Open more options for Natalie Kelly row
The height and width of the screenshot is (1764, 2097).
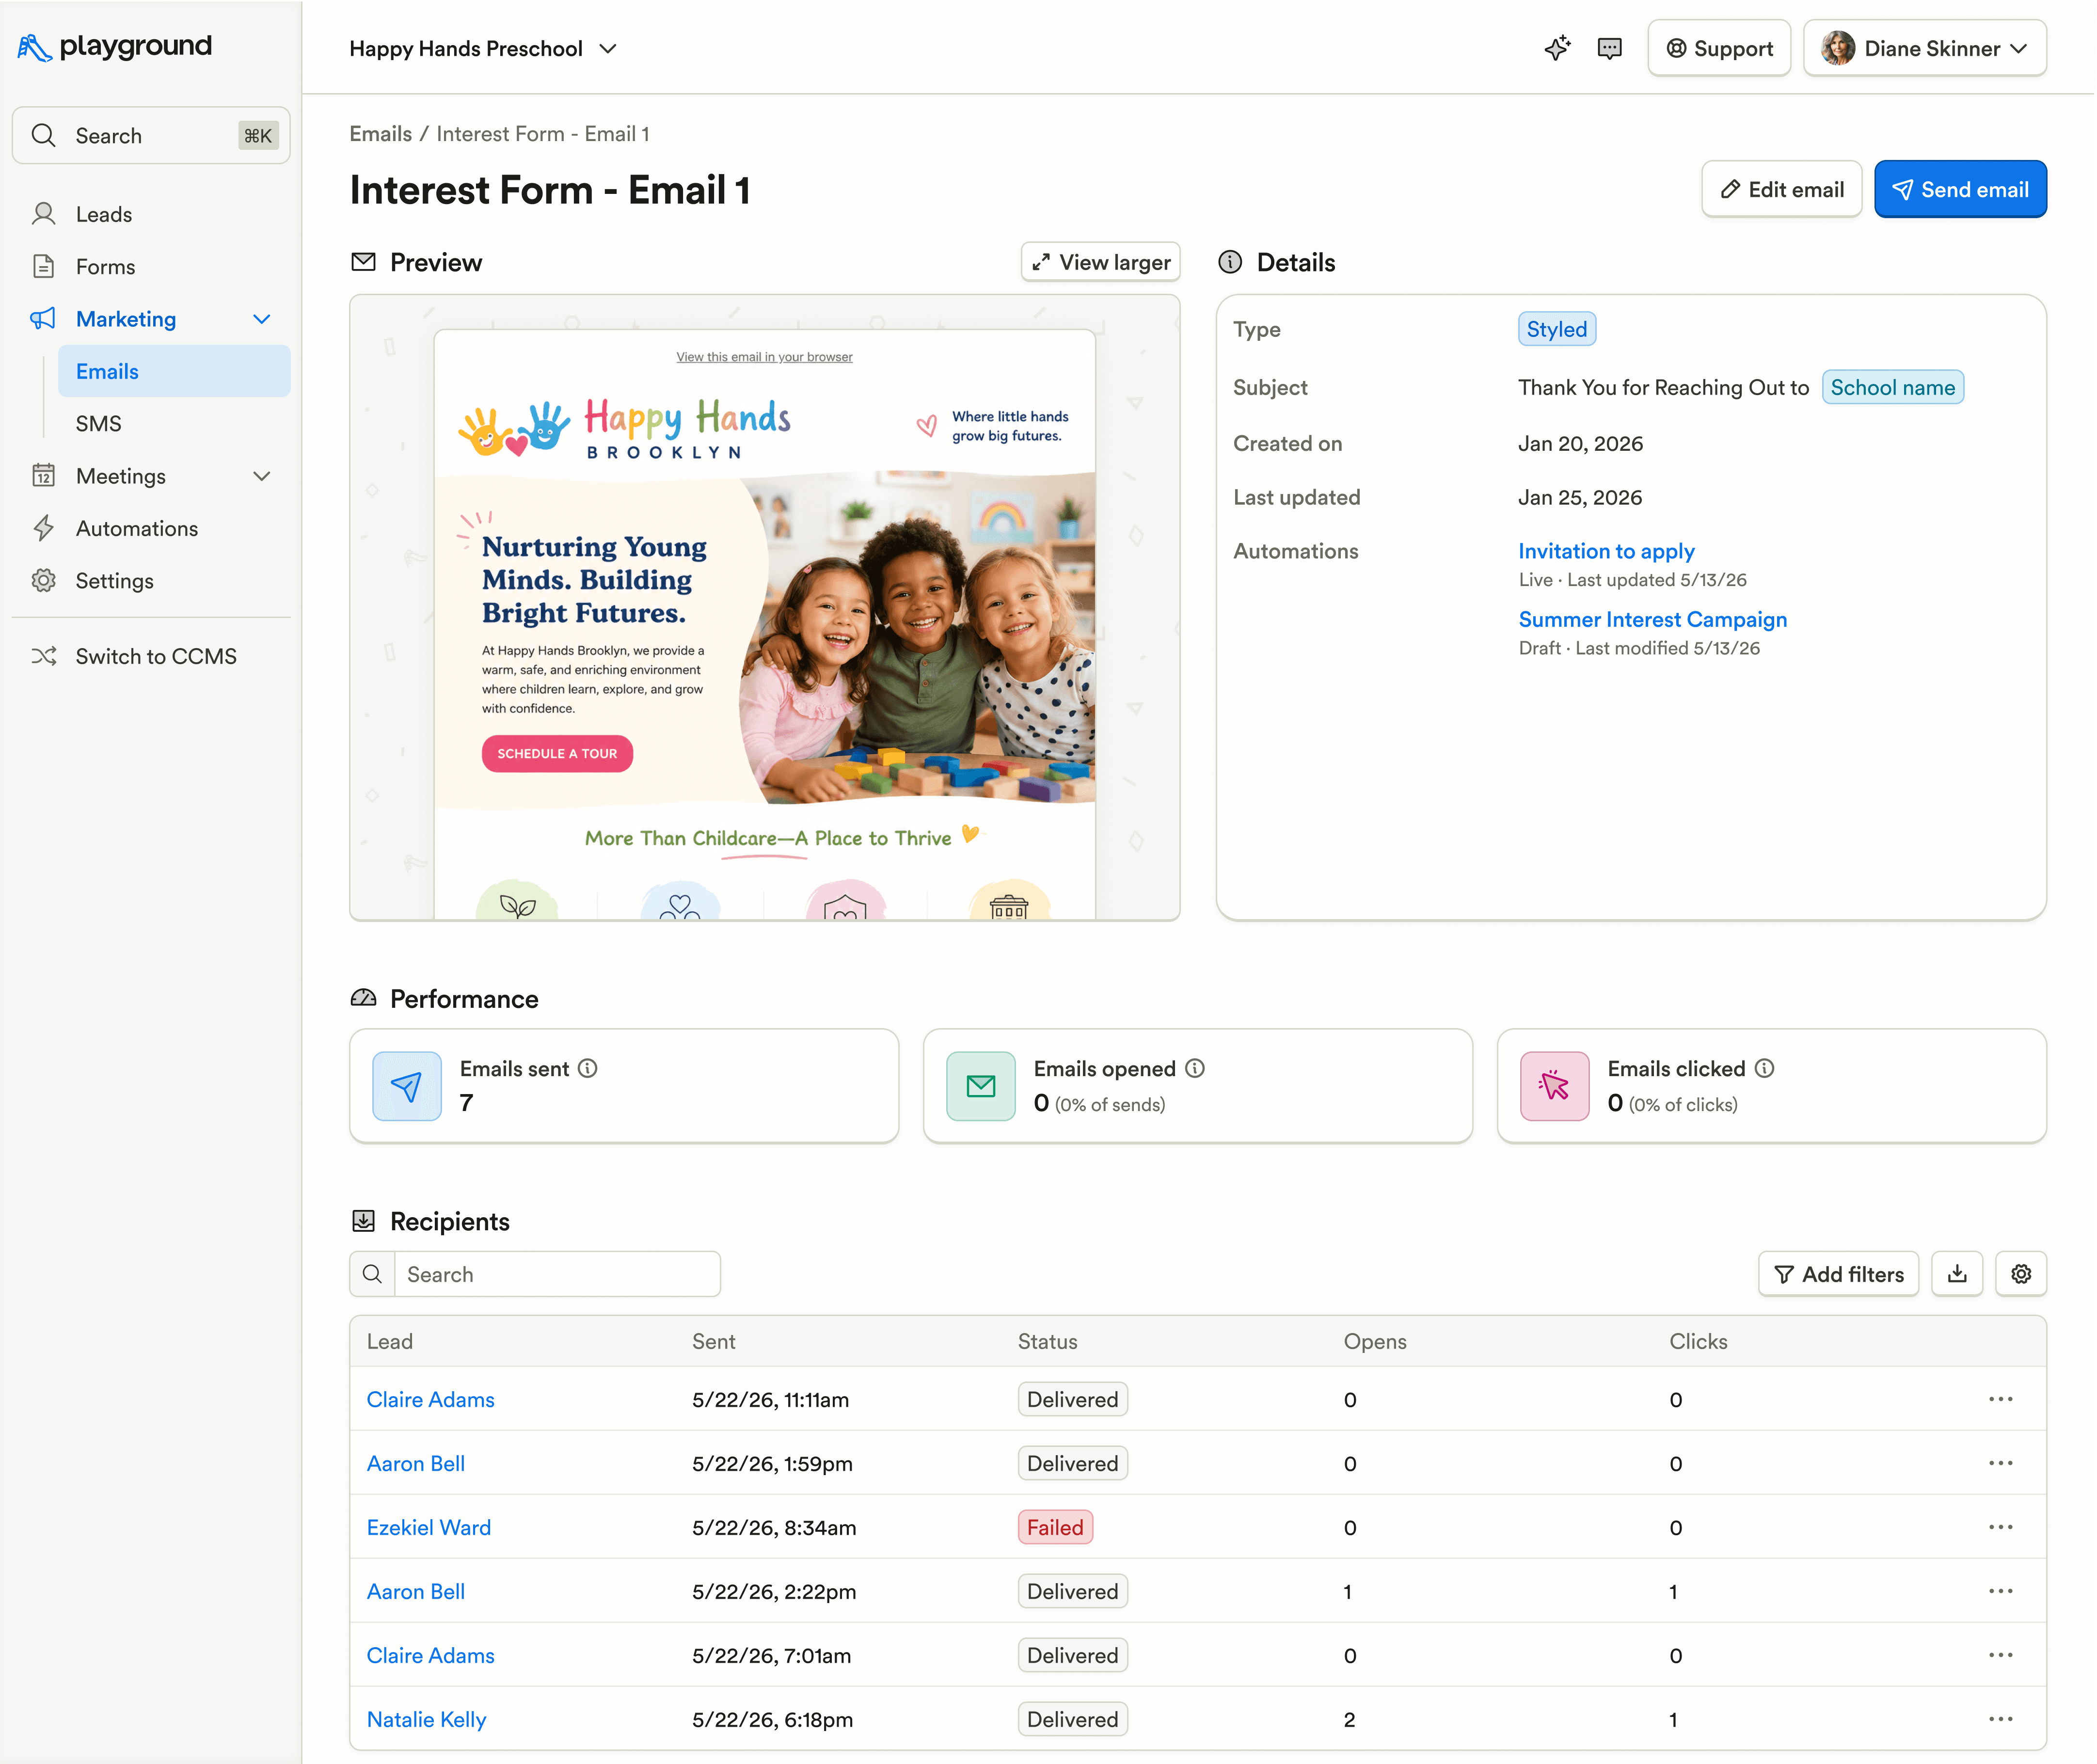[2000, 1719]
